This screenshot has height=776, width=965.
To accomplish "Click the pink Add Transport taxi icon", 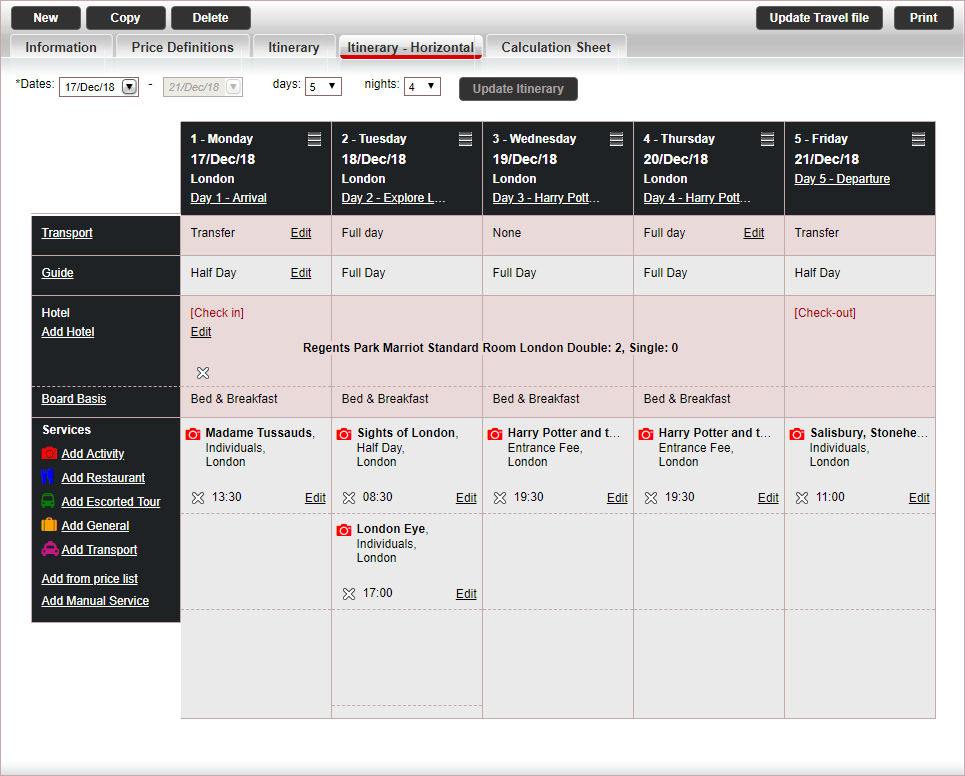I will click(x=50, y=548).
